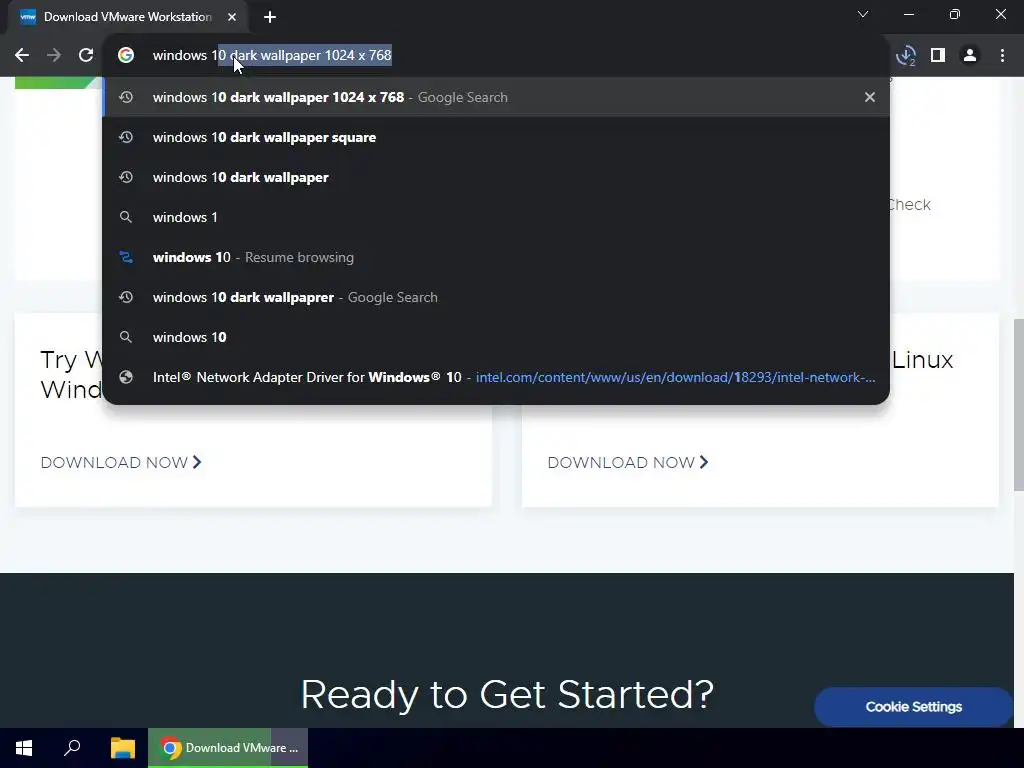Click the search icon beside 'windows 1'

click(x=126, y=217)
